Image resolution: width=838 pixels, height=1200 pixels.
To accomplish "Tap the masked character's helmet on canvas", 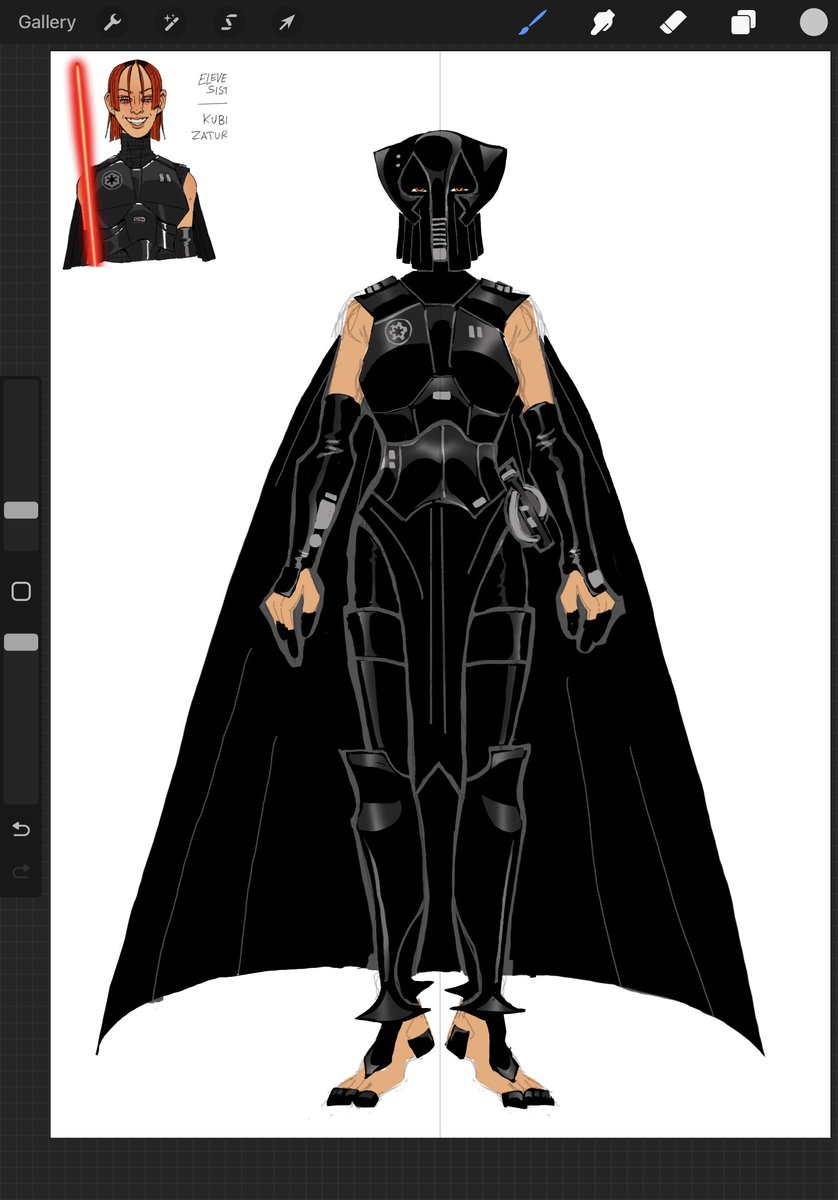I will pyautogui.click(x=438, y=203).
